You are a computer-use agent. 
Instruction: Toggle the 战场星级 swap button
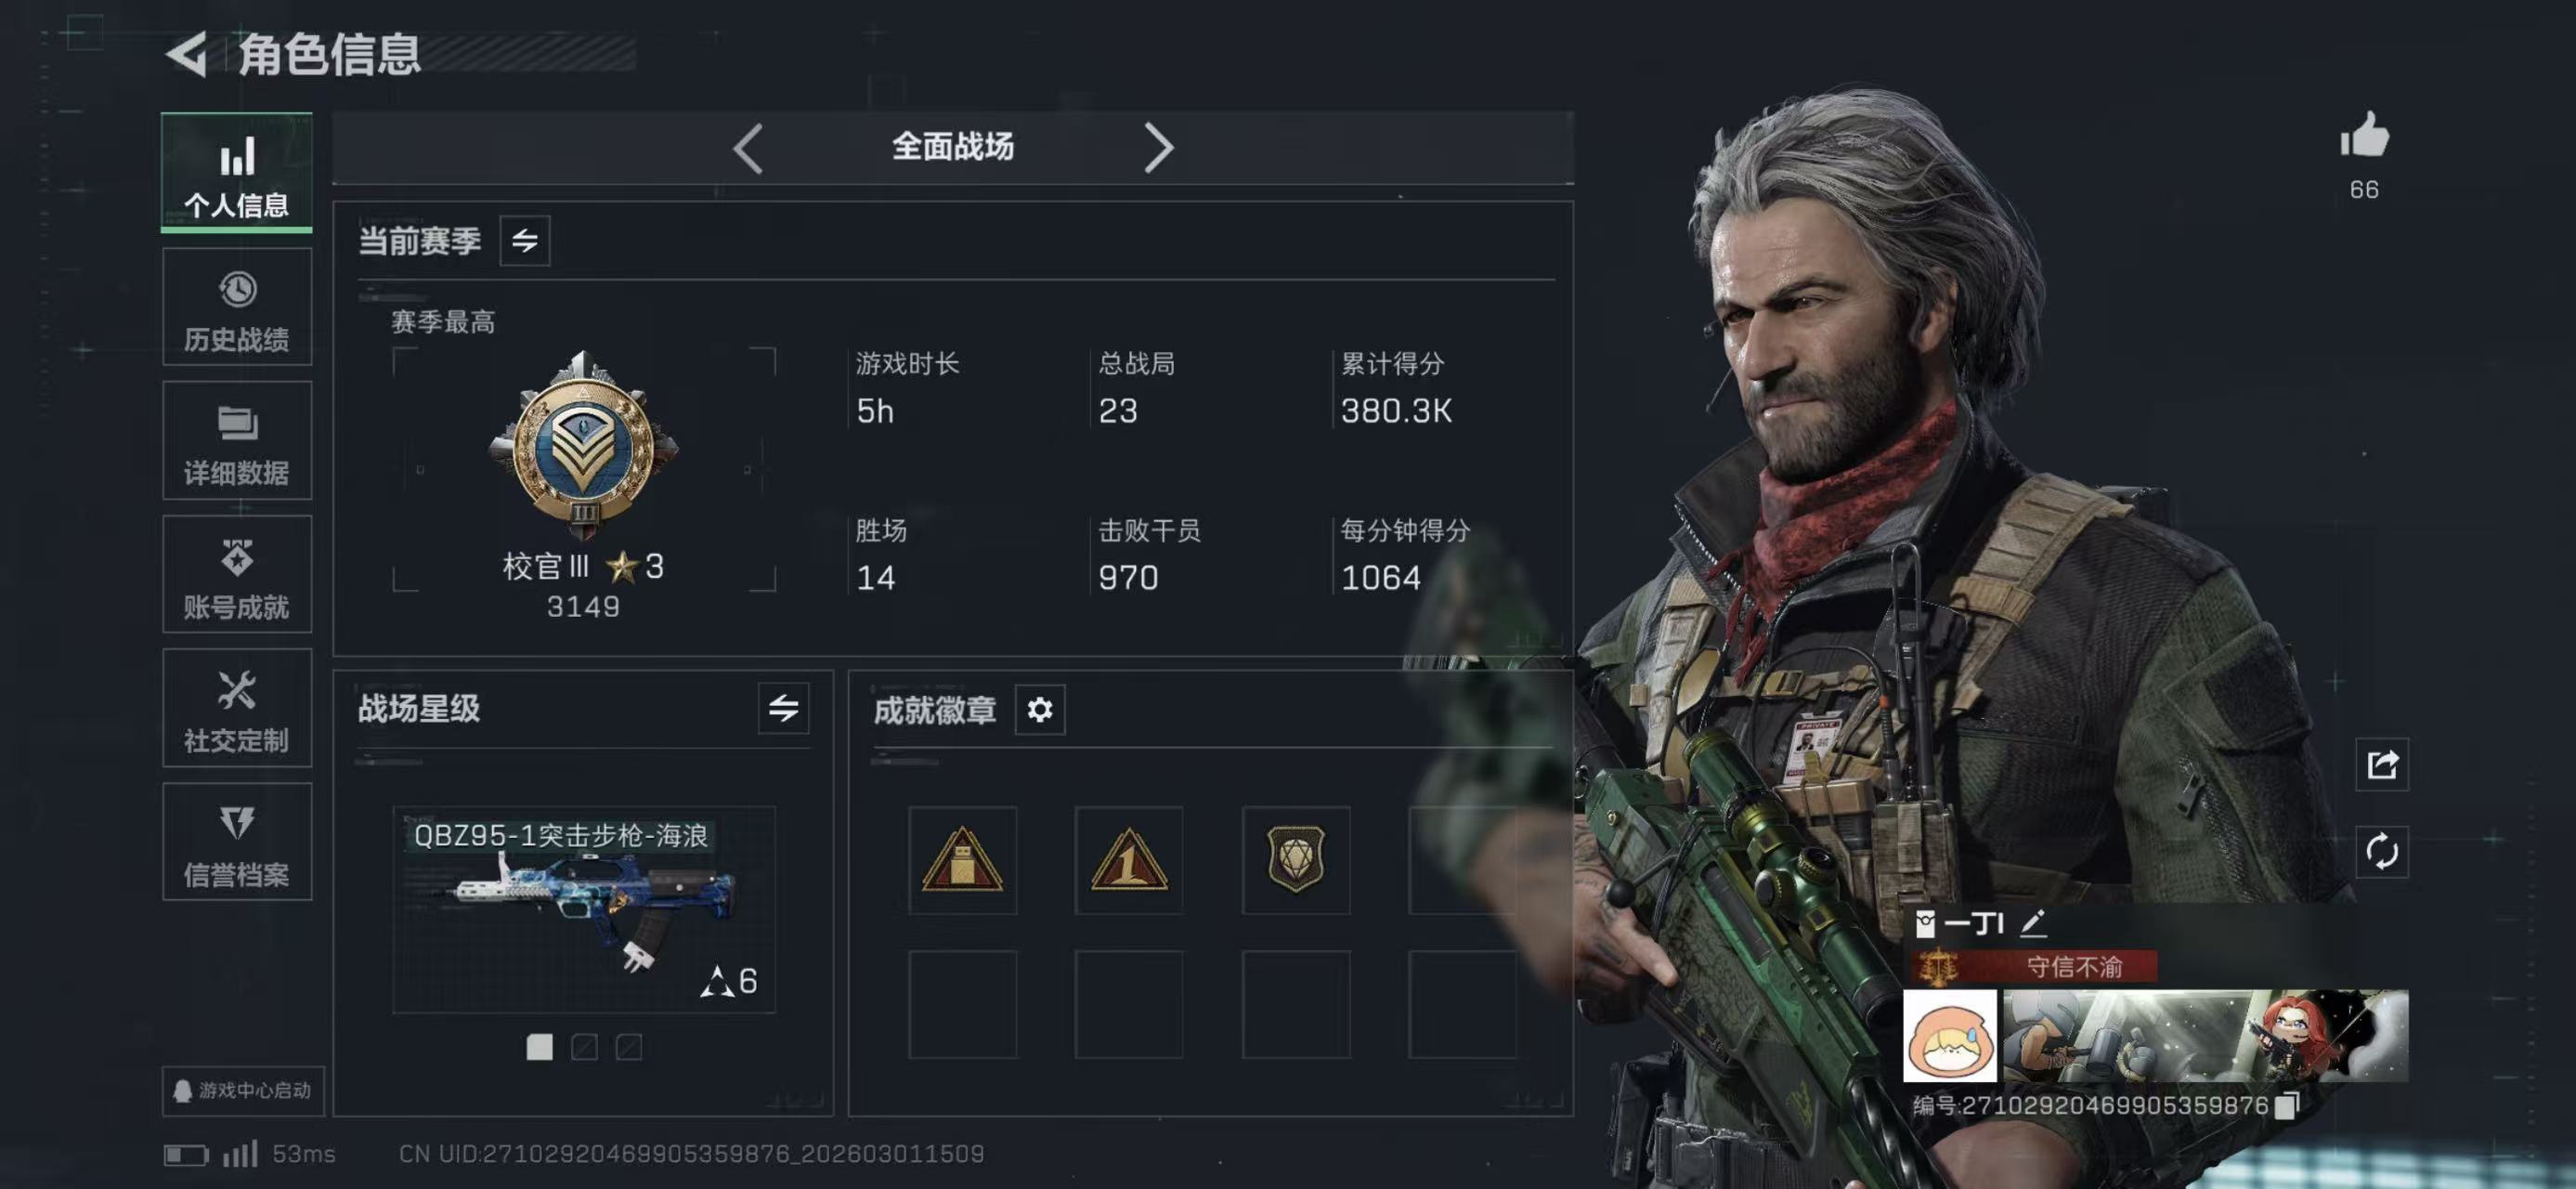(x=783, y=709)
